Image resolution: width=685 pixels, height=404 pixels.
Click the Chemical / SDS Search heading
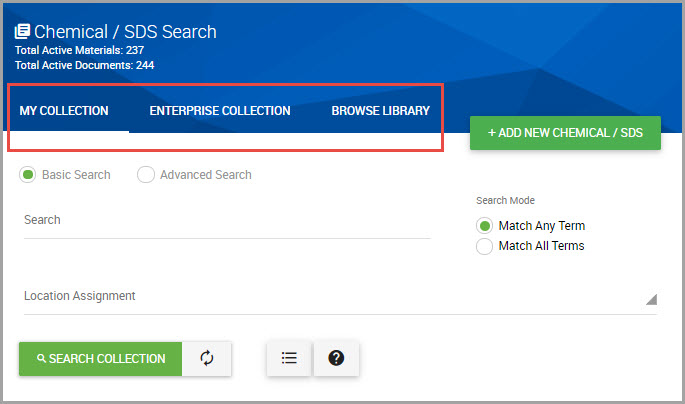click(125, 32)
